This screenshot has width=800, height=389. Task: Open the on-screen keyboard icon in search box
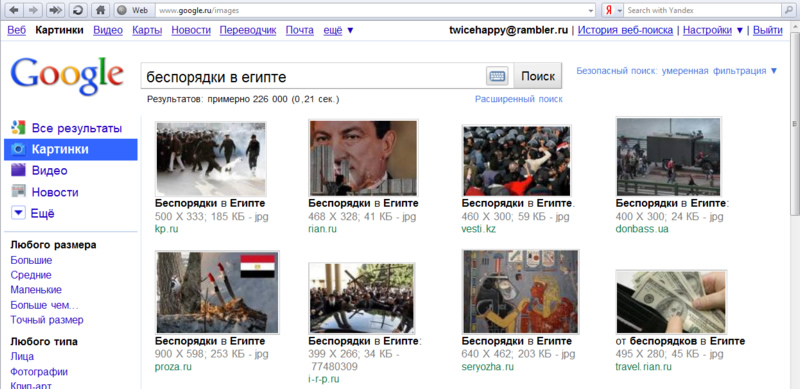click(497, 77)
